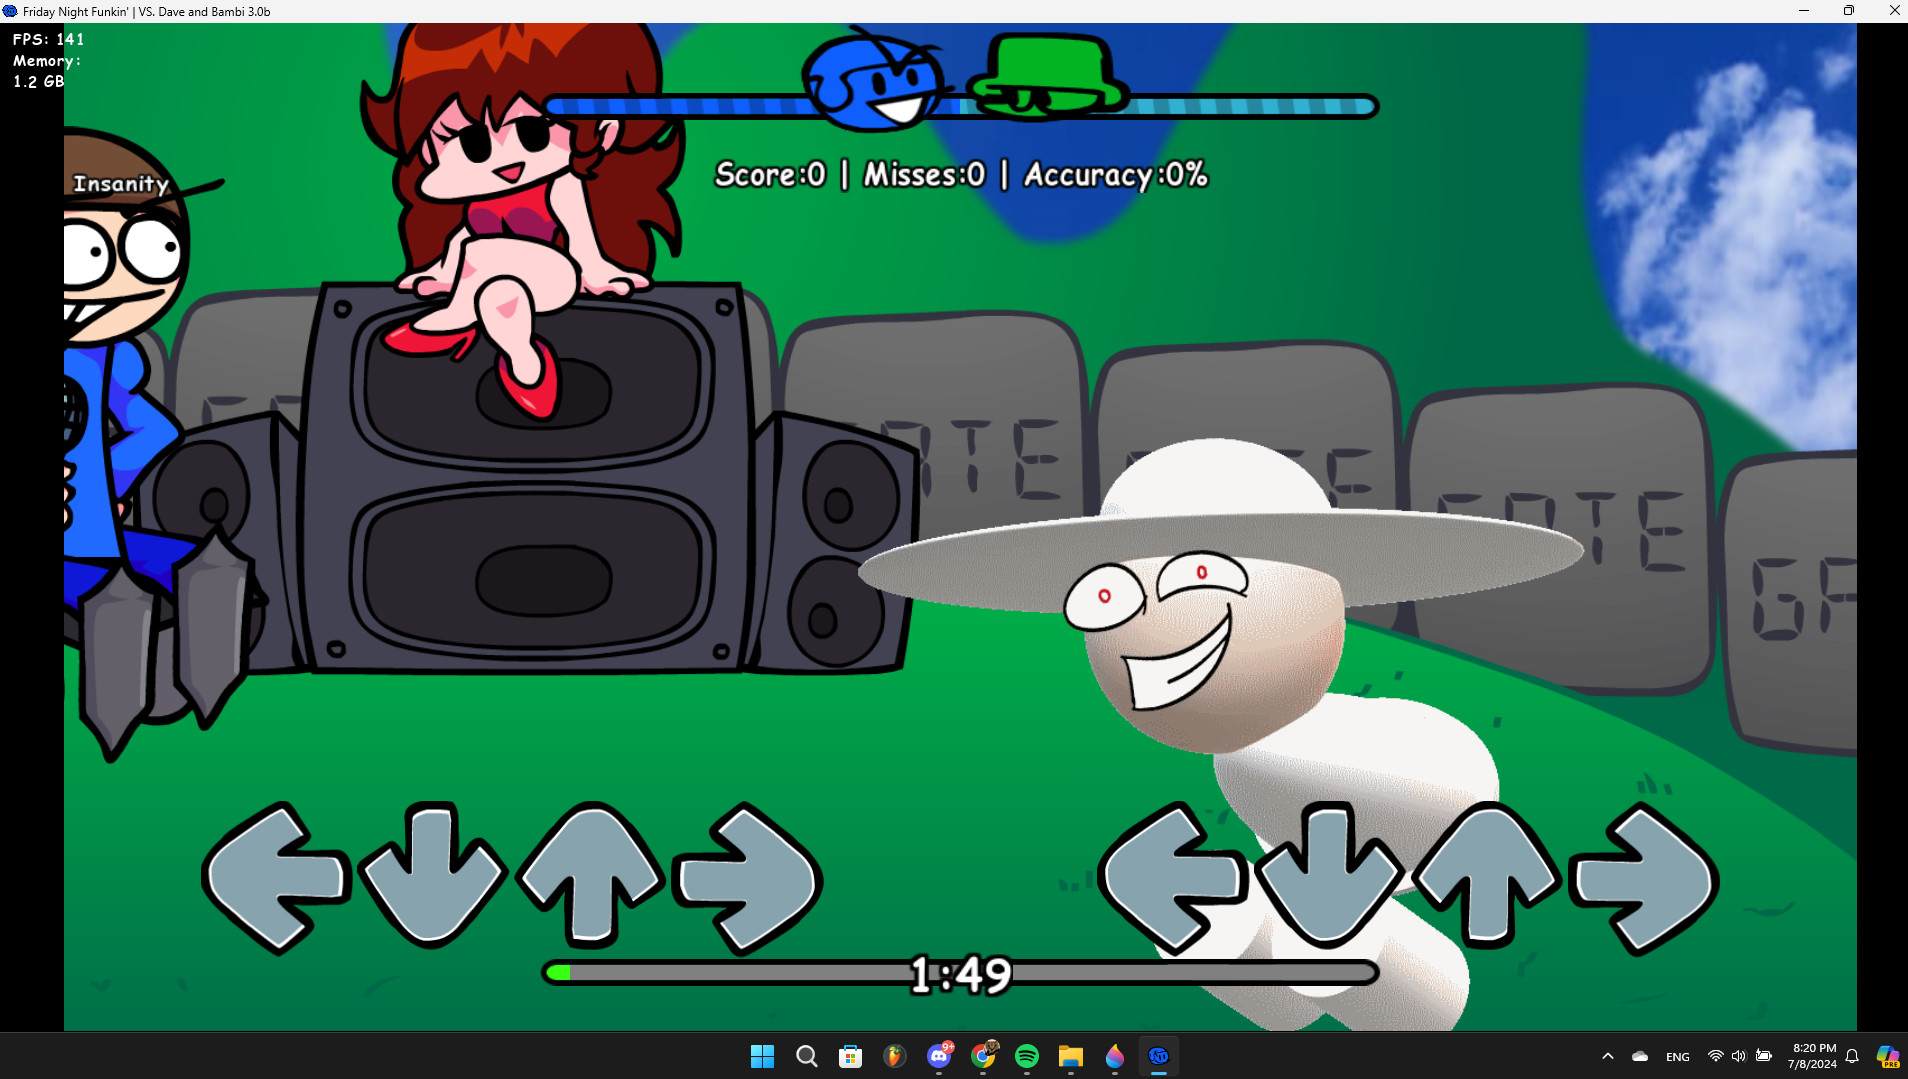The image size is (1908, 1079).
Task: Click the Accuracy:0% readout
Action: coord(1116,175)
